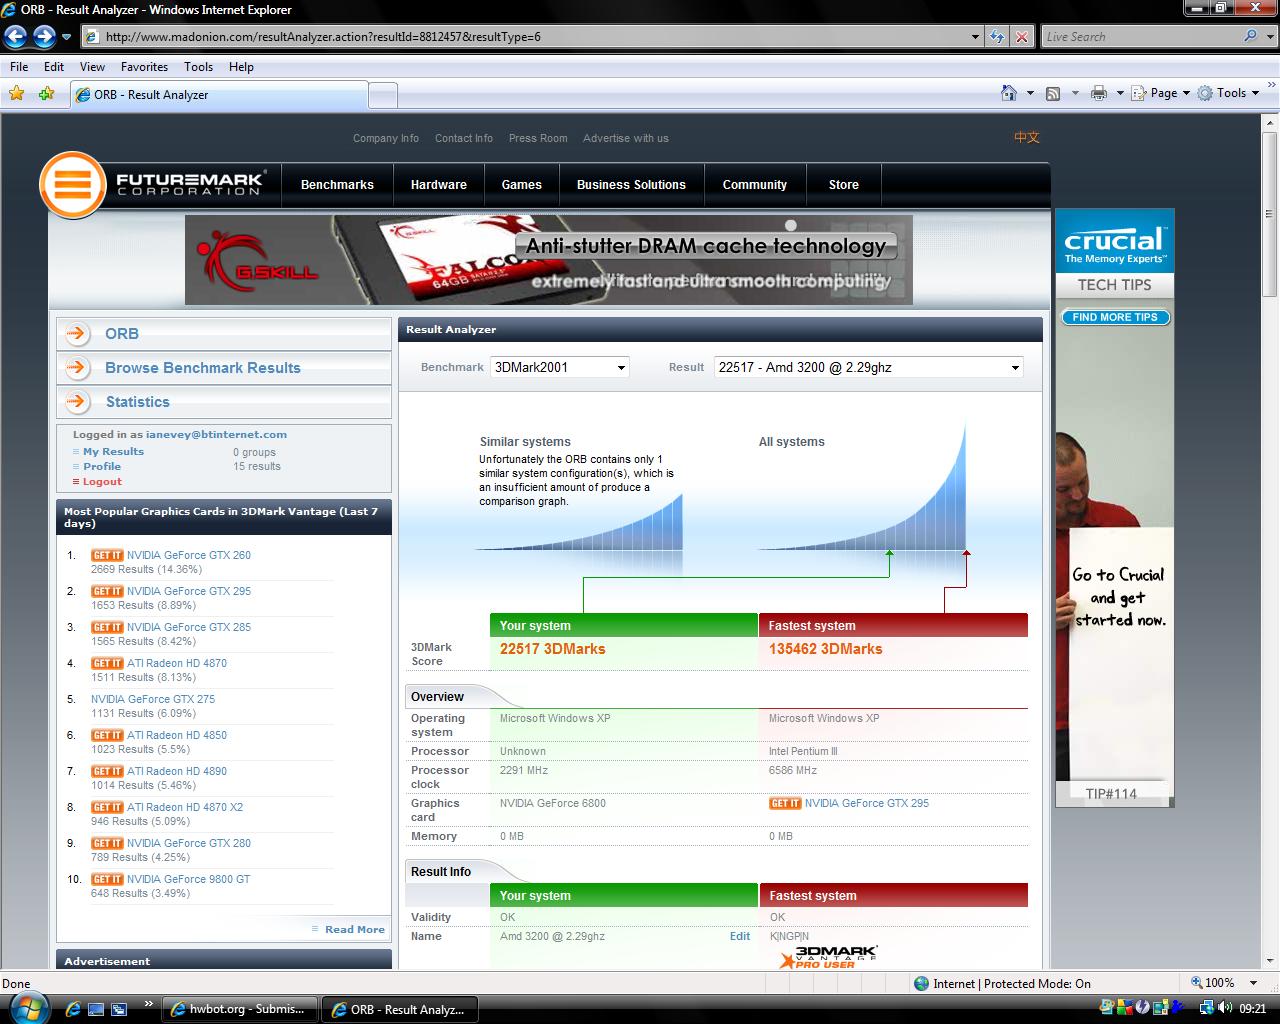
Task: Click the Live Search input box
Action: pos(1141,37)
